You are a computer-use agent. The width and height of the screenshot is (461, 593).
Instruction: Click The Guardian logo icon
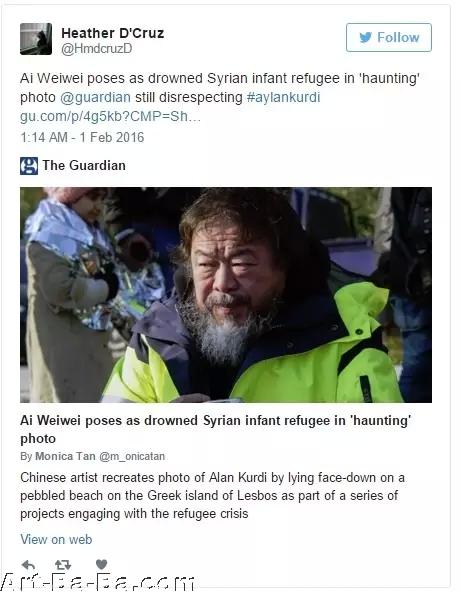click(29, 166)
